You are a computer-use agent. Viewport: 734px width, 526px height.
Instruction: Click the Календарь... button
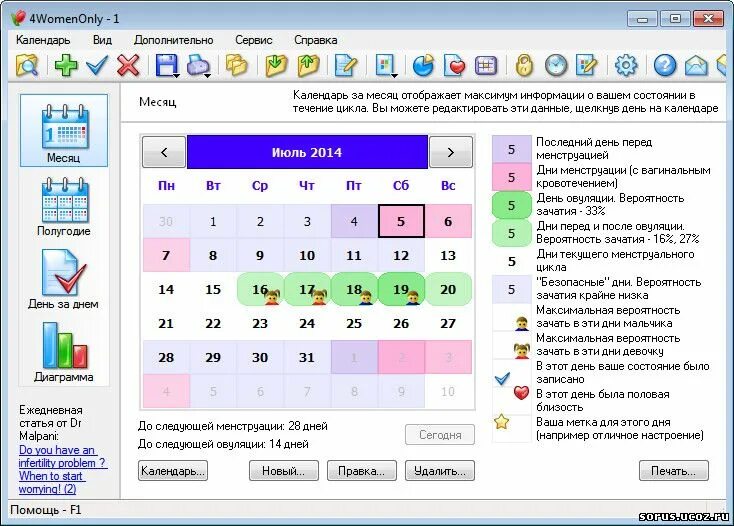pos(173,471)
